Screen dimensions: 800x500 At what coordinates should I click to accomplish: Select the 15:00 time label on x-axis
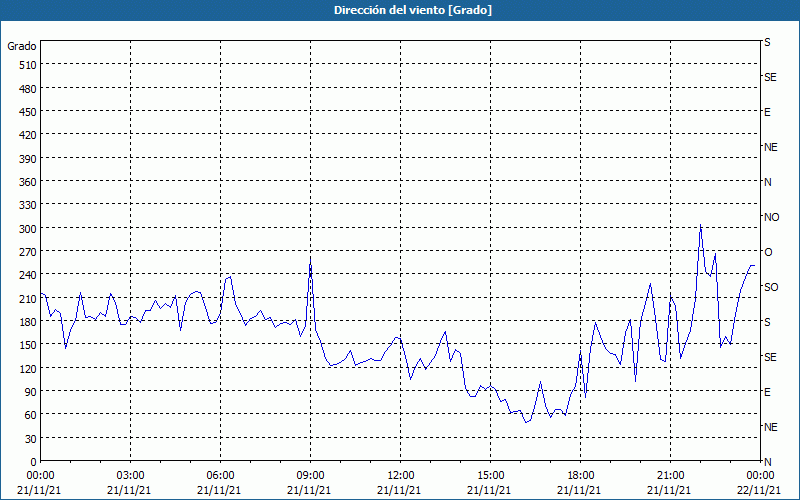tap(490, 476)
